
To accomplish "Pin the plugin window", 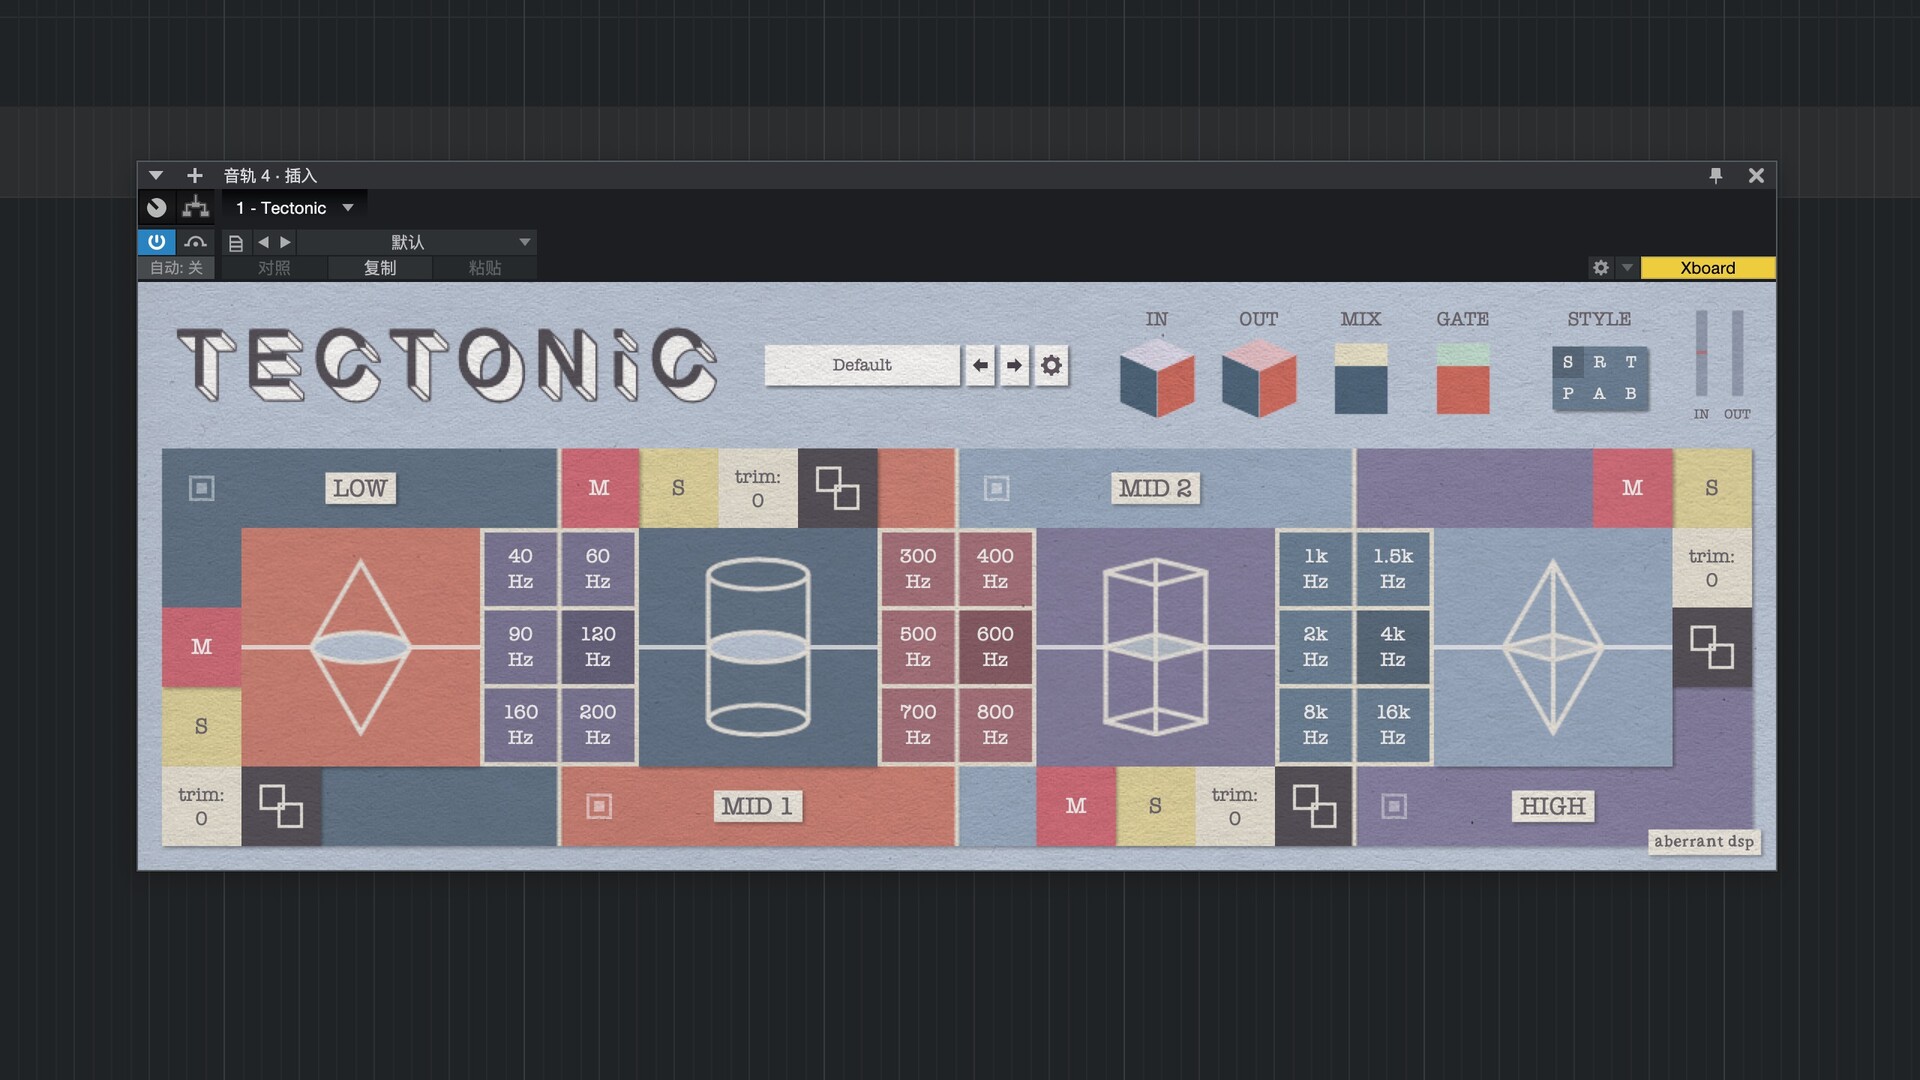I will pos(1716,176).
